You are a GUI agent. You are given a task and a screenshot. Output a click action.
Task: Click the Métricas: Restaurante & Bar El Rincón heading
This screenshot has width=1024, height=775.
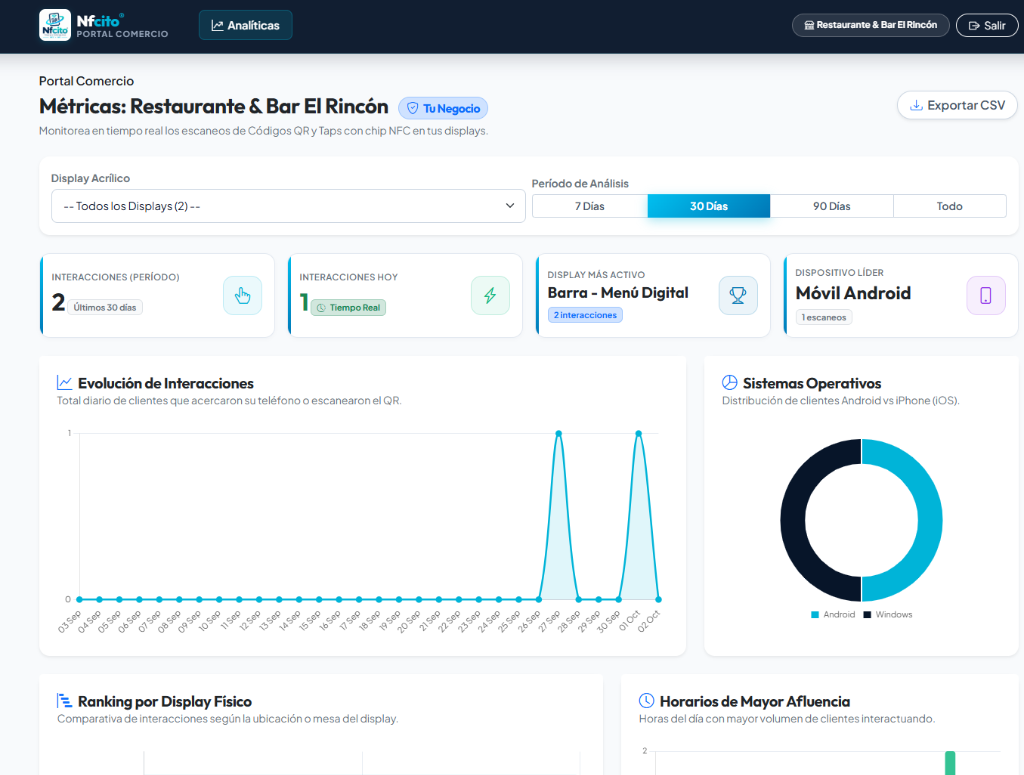pos(214,106)
